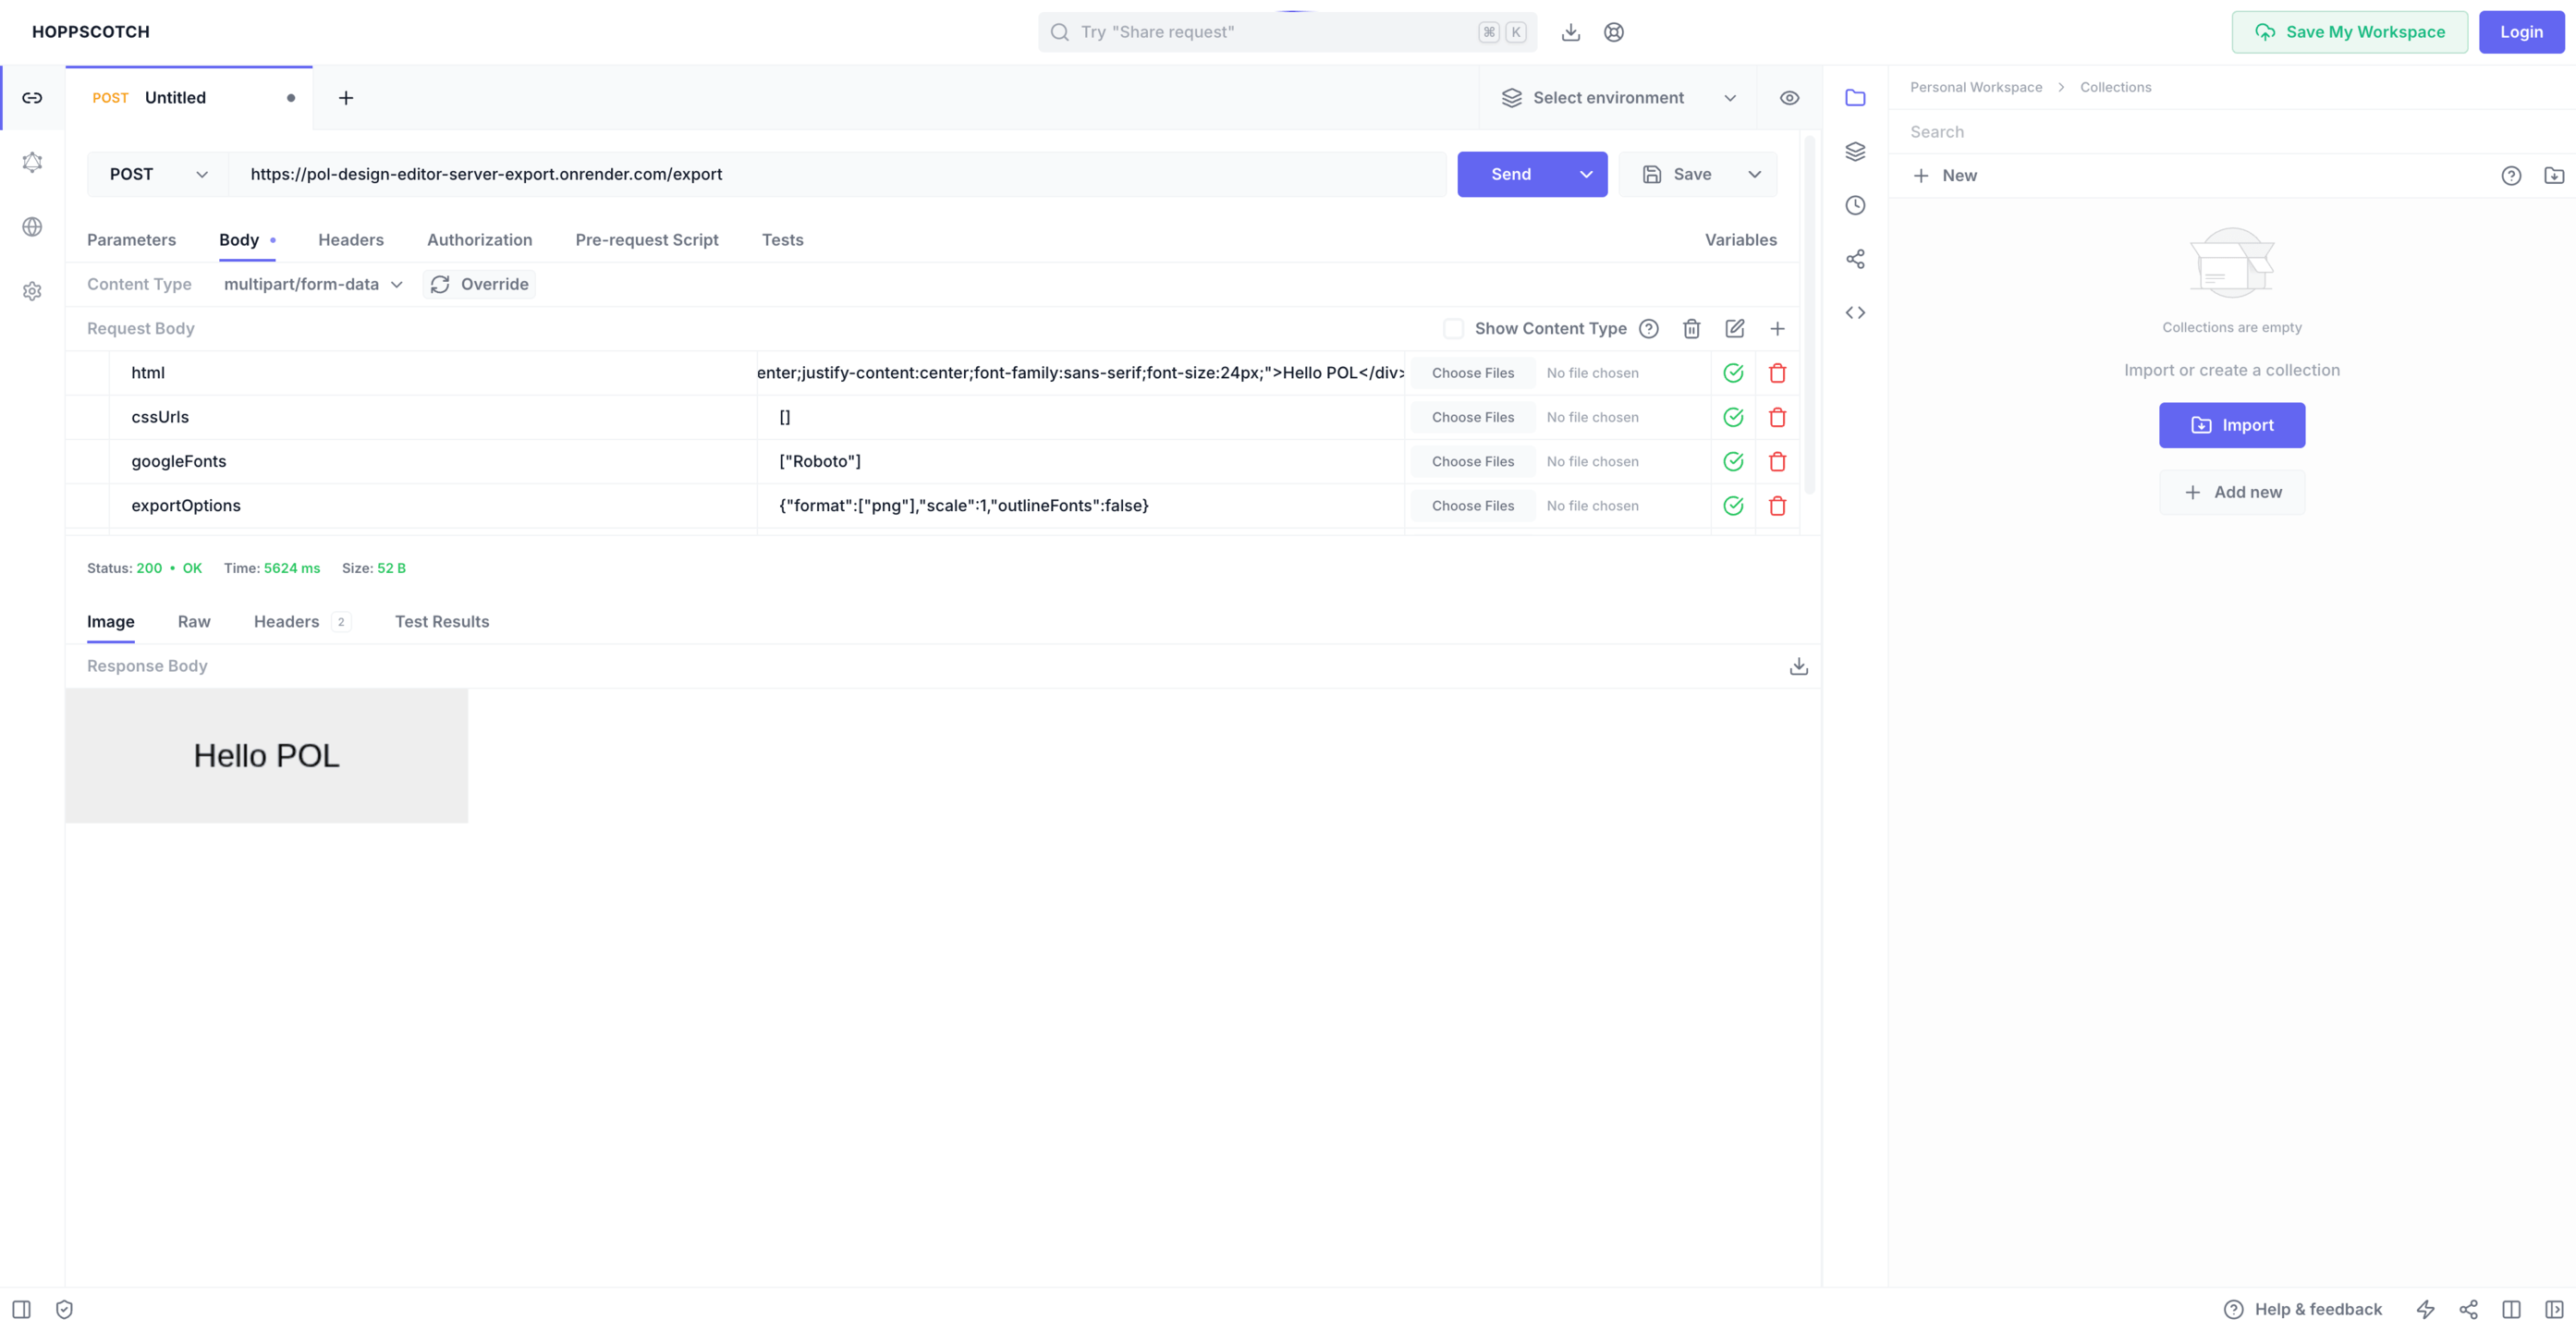This screenshot has width=2576, height=1331.
Task: Switch to the Raw response tab
Action: 193,621
